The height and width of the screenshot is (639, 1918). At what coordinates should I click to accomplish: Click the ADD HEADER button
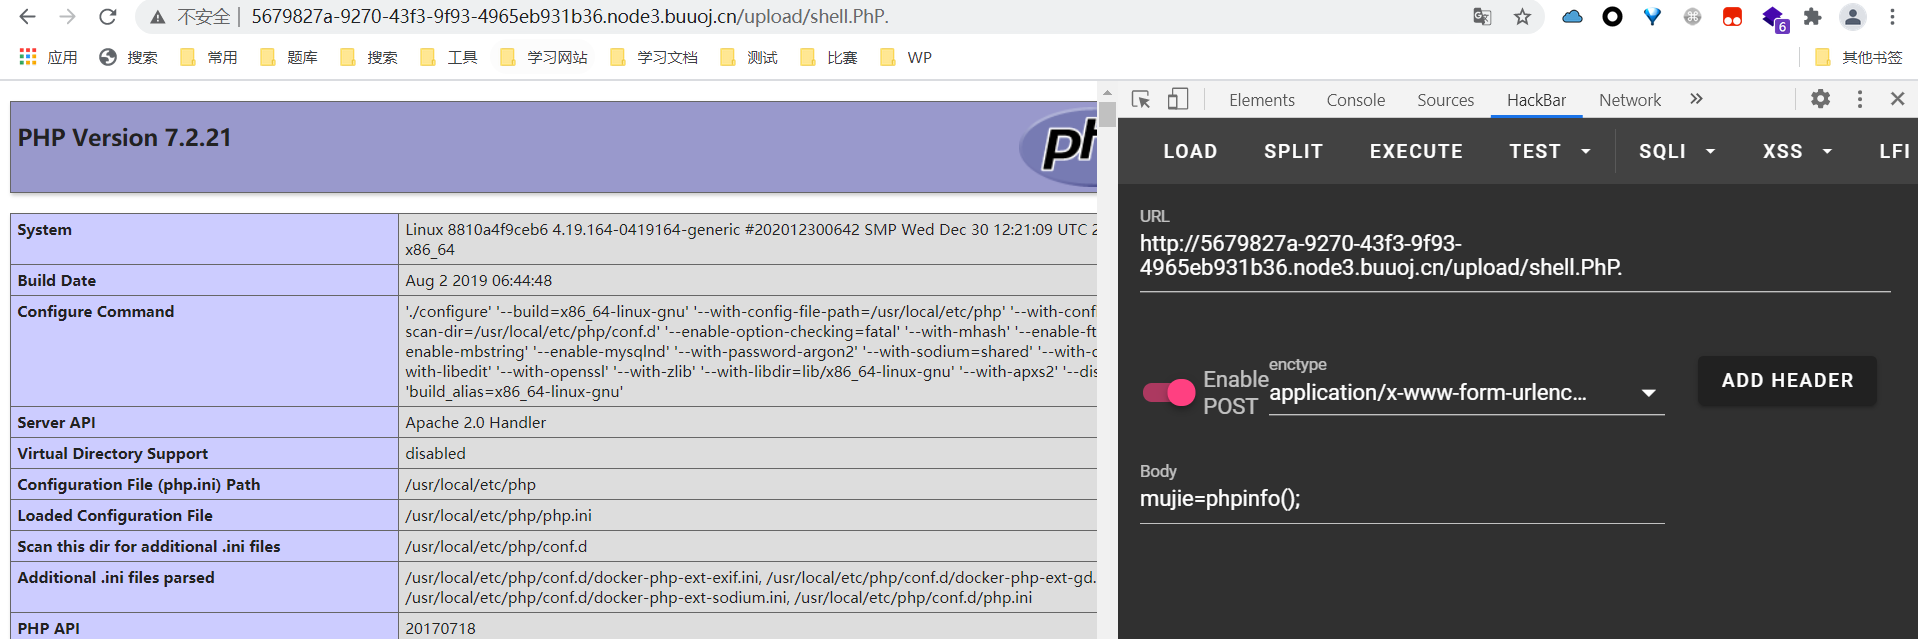(x=1787, y=381)
